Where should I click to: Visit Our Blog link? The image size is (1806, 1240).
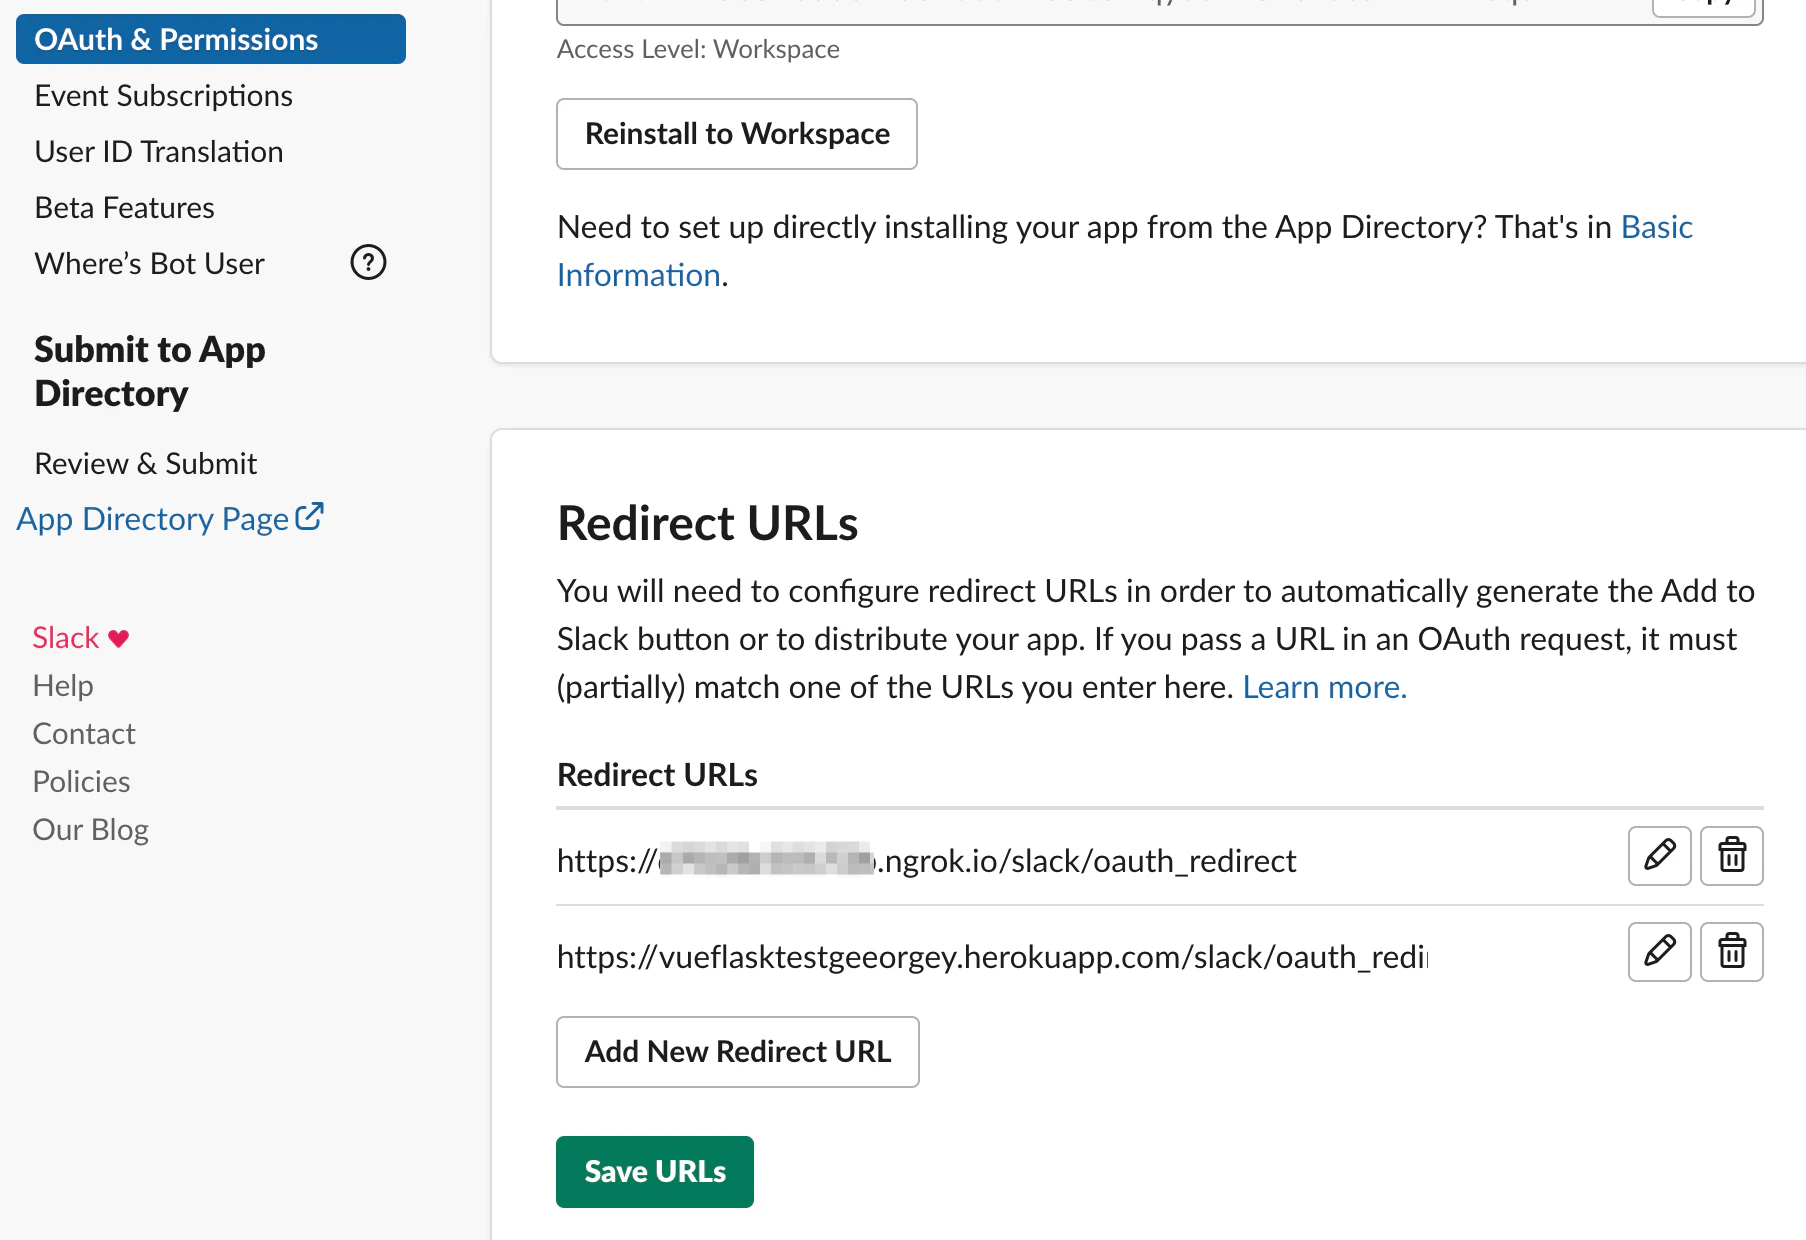tap(90, 830)
